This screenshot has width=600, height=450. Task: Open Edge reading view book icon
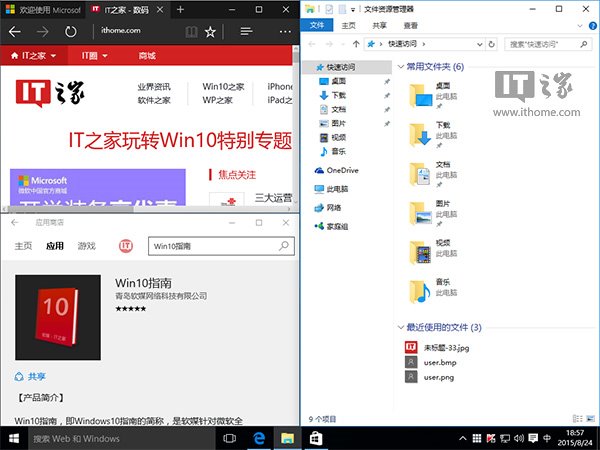[x=190, y=32]
